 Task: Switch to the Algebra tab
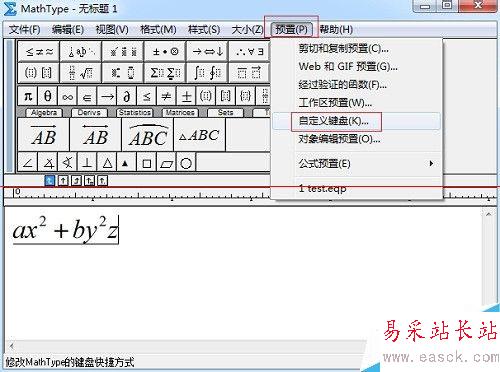click(44, 113)
